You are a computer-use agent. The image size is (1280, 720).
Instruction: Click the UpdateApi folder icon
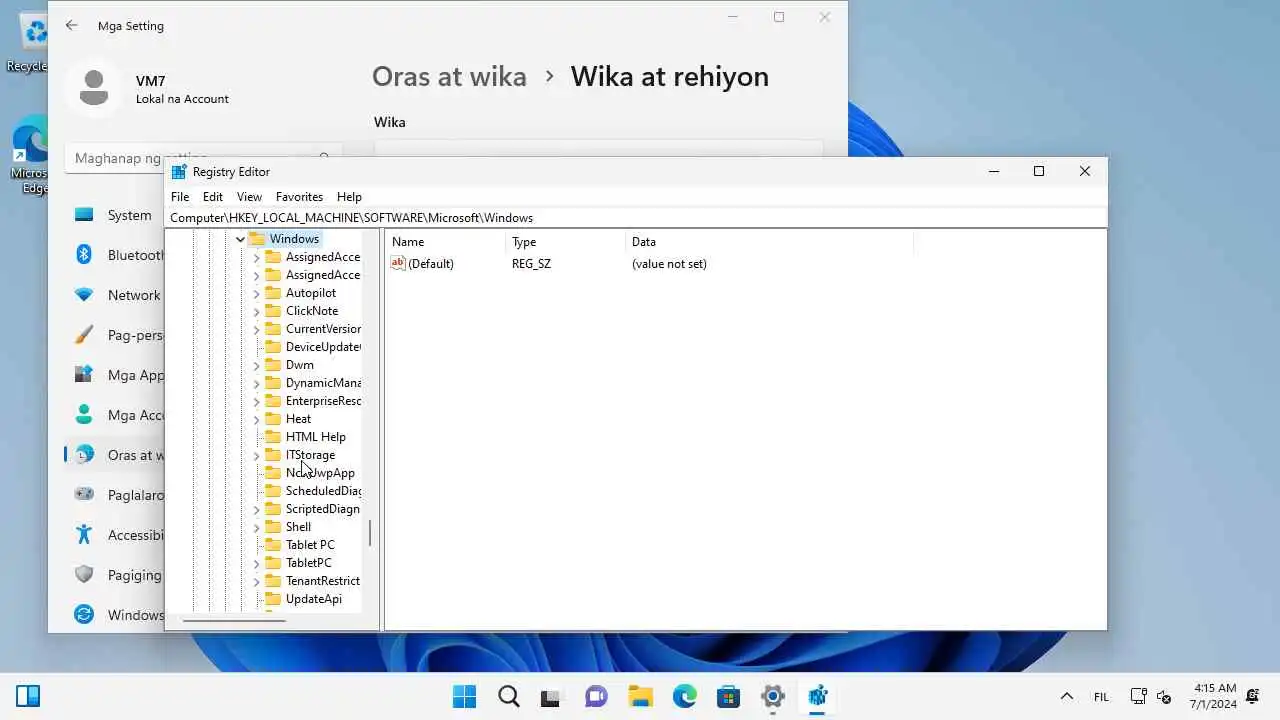click(x=273, y=599)
